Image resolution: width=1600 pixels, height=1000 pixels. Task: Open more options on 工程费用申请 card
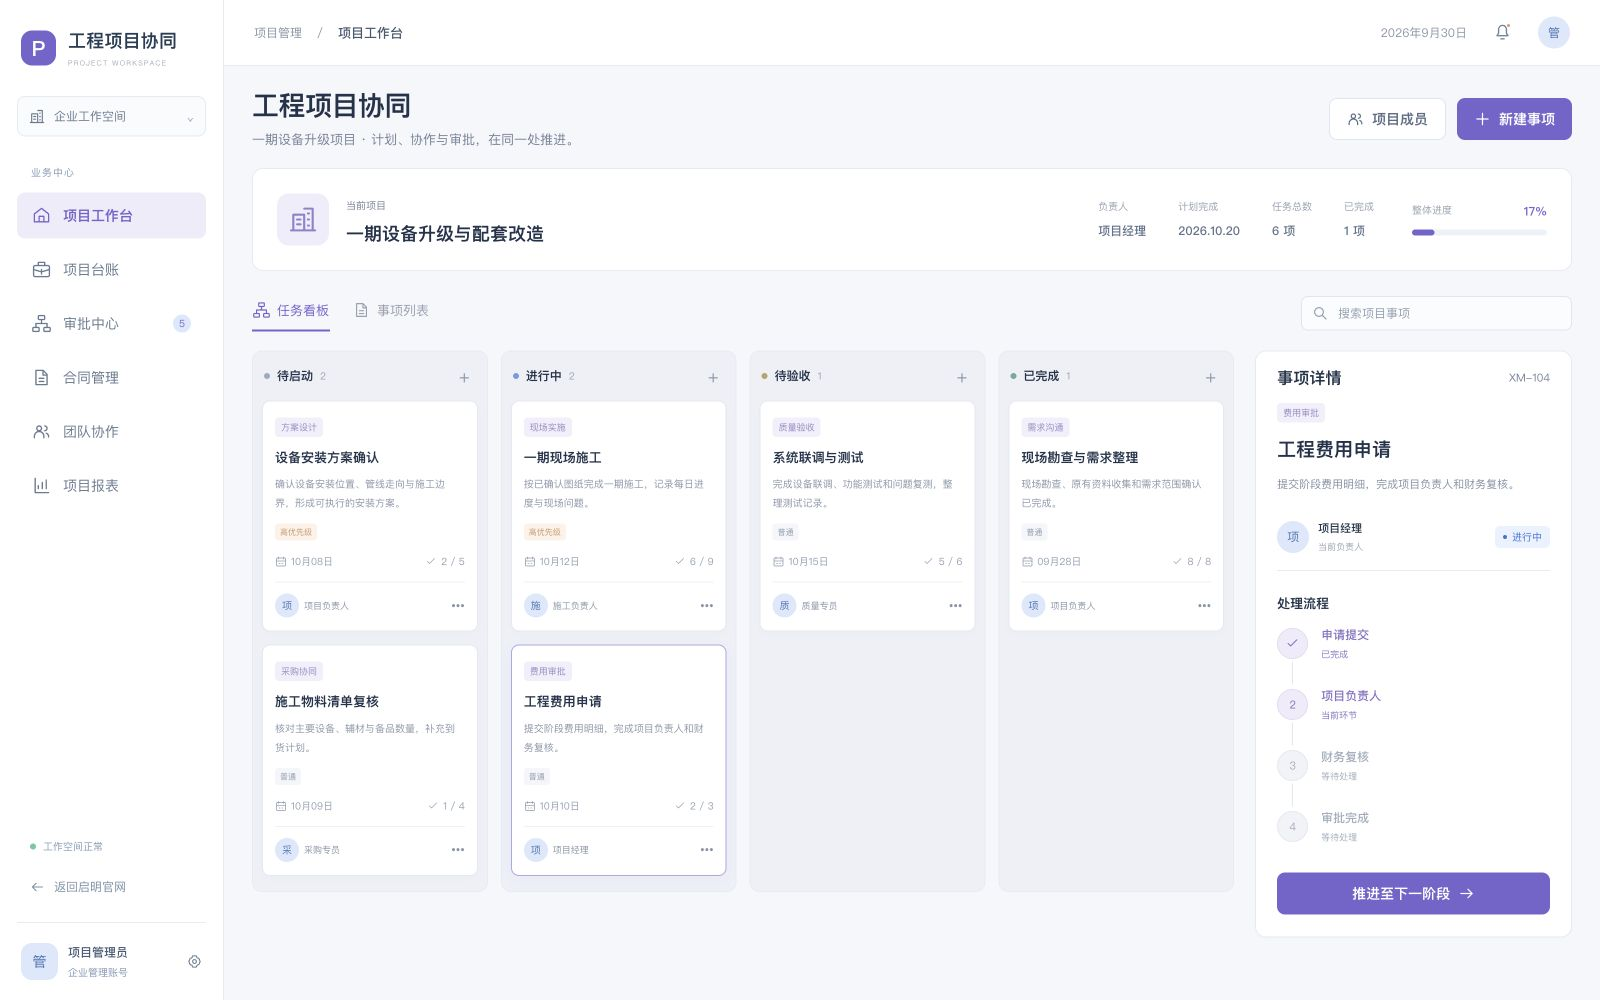click(707, 849)
